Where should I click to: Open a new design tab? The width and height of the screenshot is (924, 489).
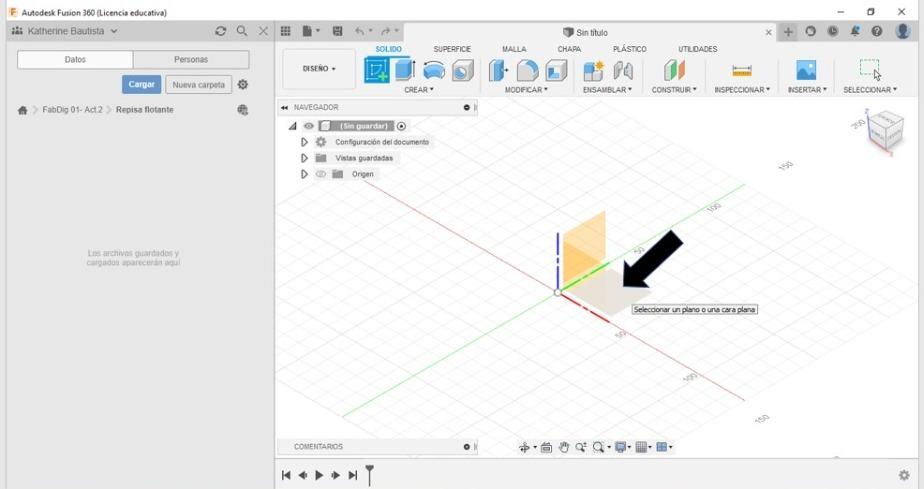788,32
